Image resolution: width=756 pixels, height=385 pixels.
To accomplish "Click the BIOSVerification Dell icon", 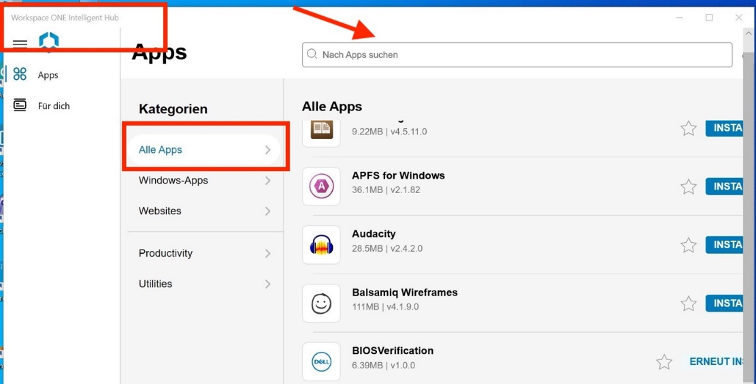I will (322, 361).
